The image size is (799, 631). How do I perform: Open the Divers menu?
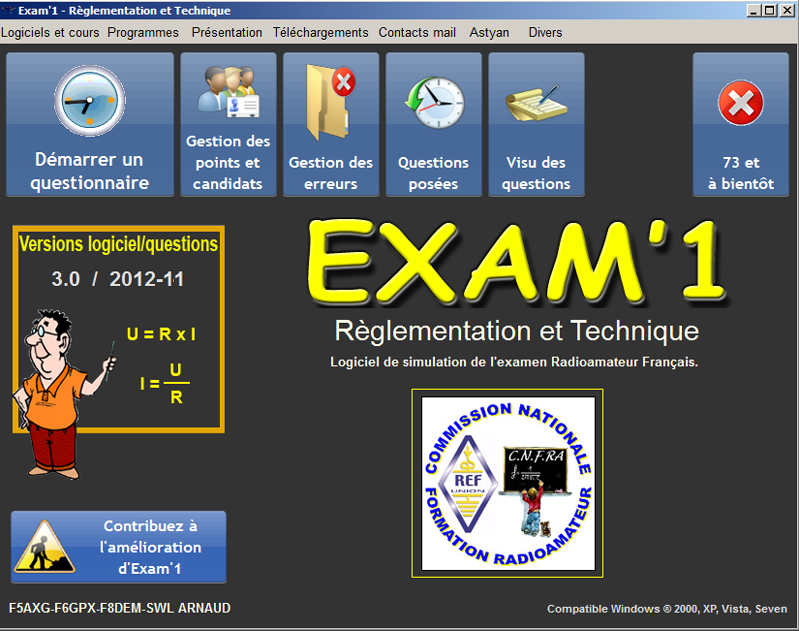point(545,33)
